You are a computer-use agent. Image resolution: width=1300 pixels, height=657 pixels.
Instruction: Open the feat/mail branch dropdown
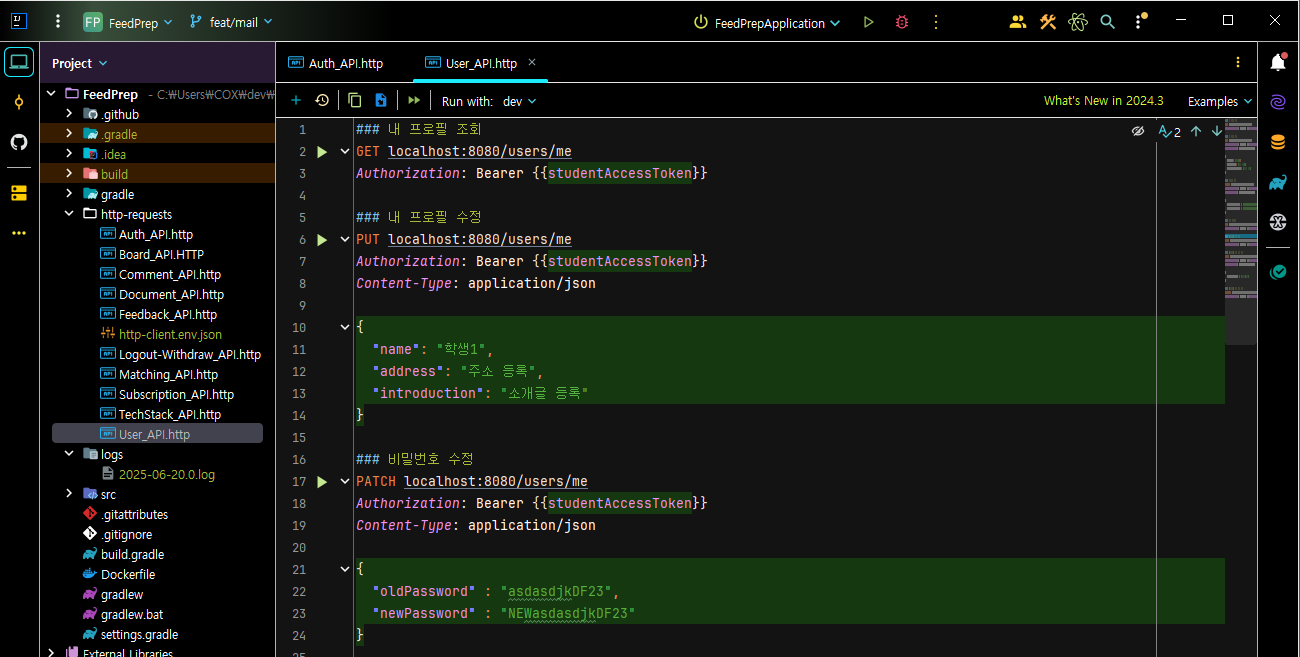point(231,22)
